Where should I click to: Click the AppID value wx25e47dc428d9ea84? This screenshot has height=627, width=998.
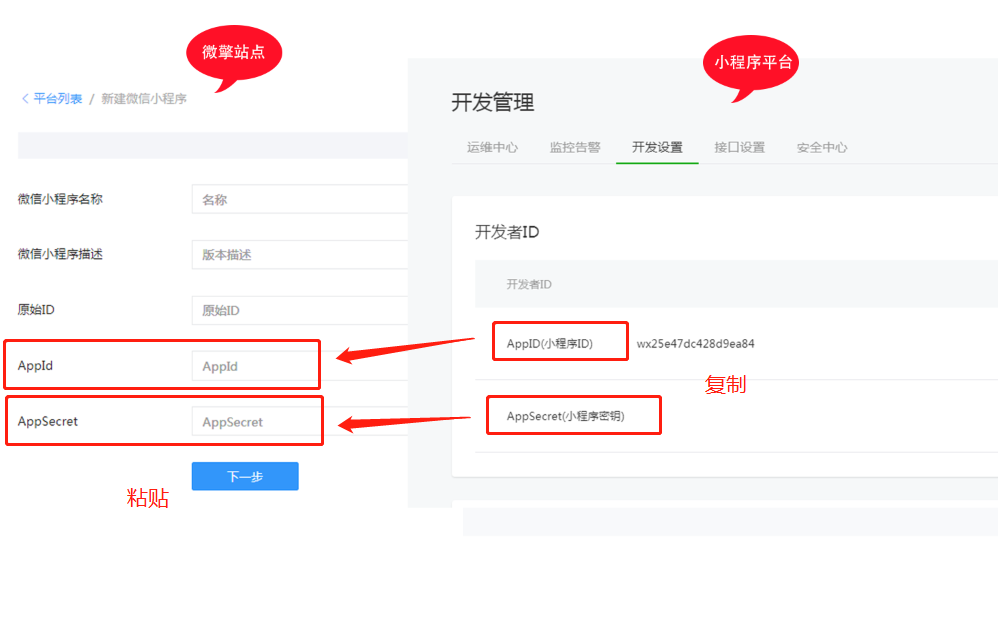click(696, 344)
